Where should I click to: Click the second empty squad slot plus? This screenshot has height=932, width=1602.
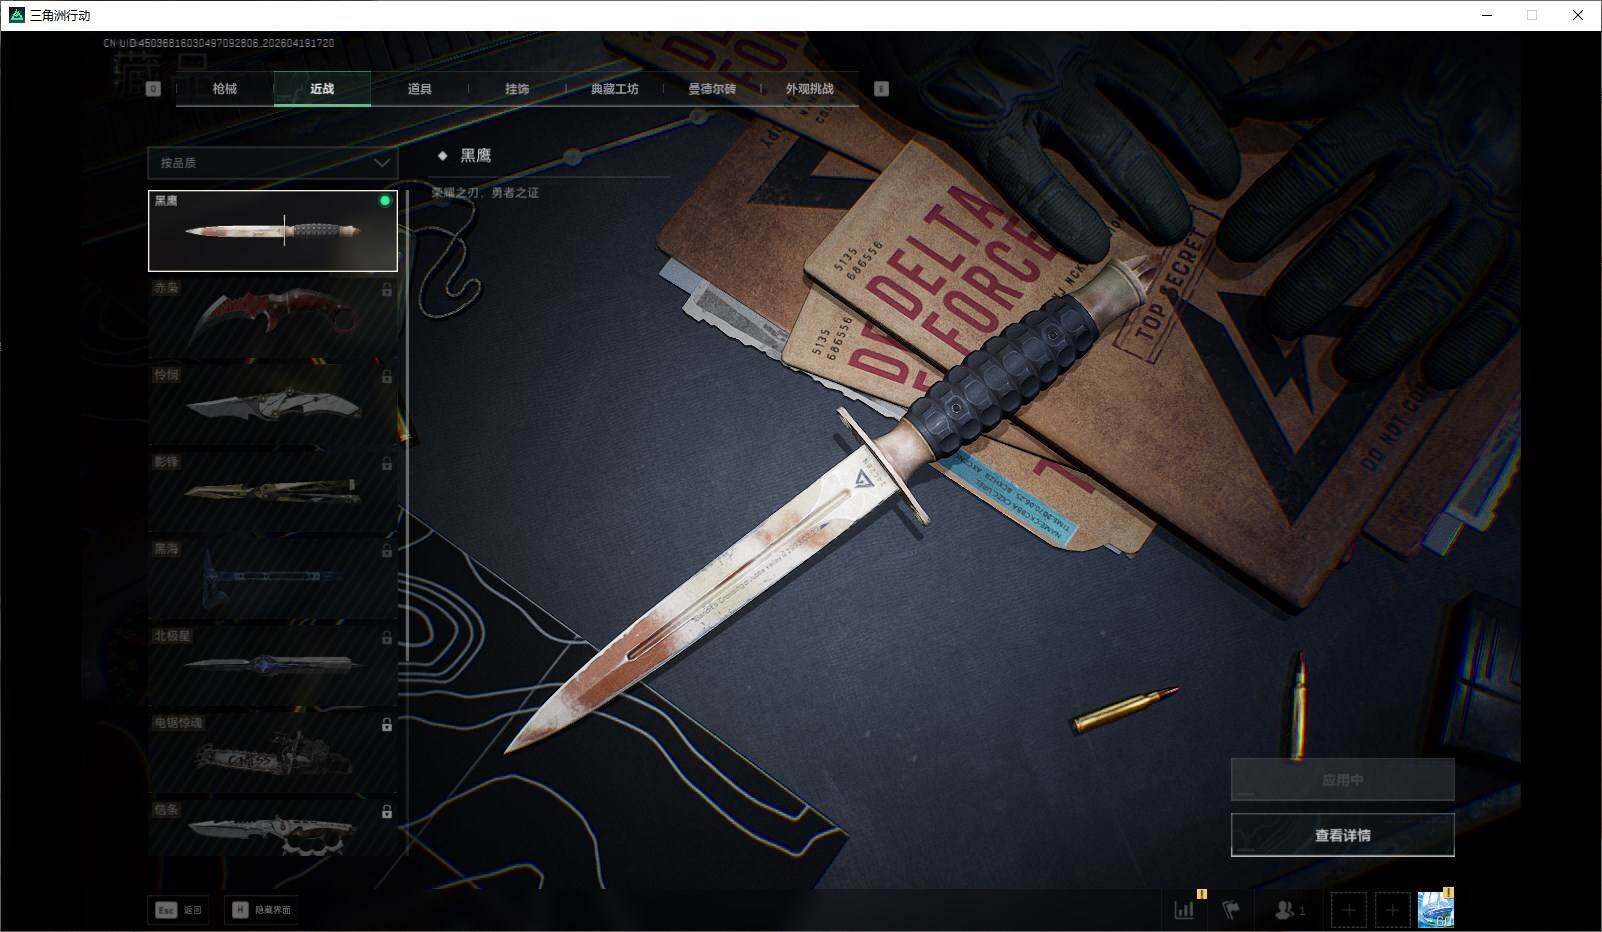coord(1392,910)
